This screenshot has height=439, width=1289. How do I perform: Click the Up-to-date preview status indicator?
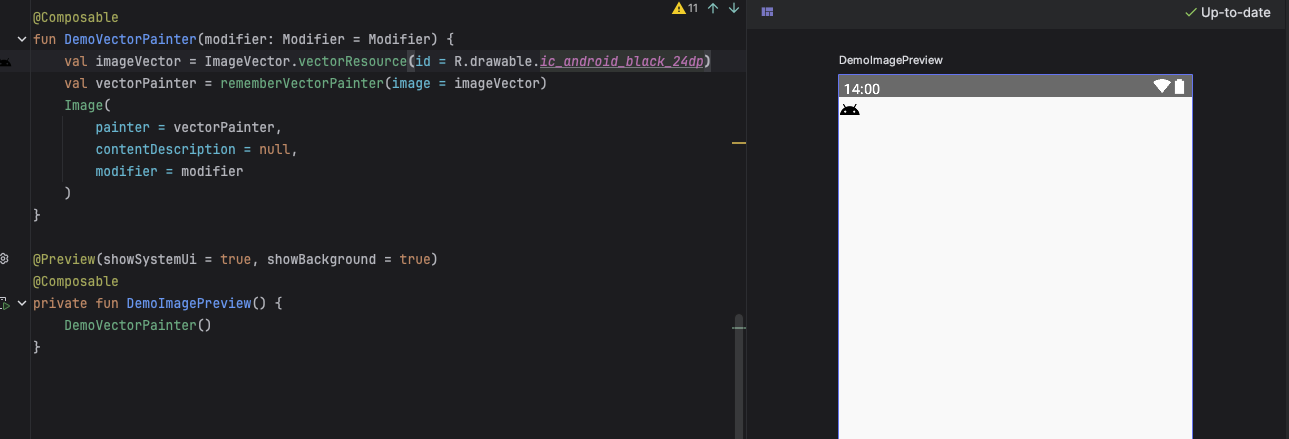pos(1227,13)
